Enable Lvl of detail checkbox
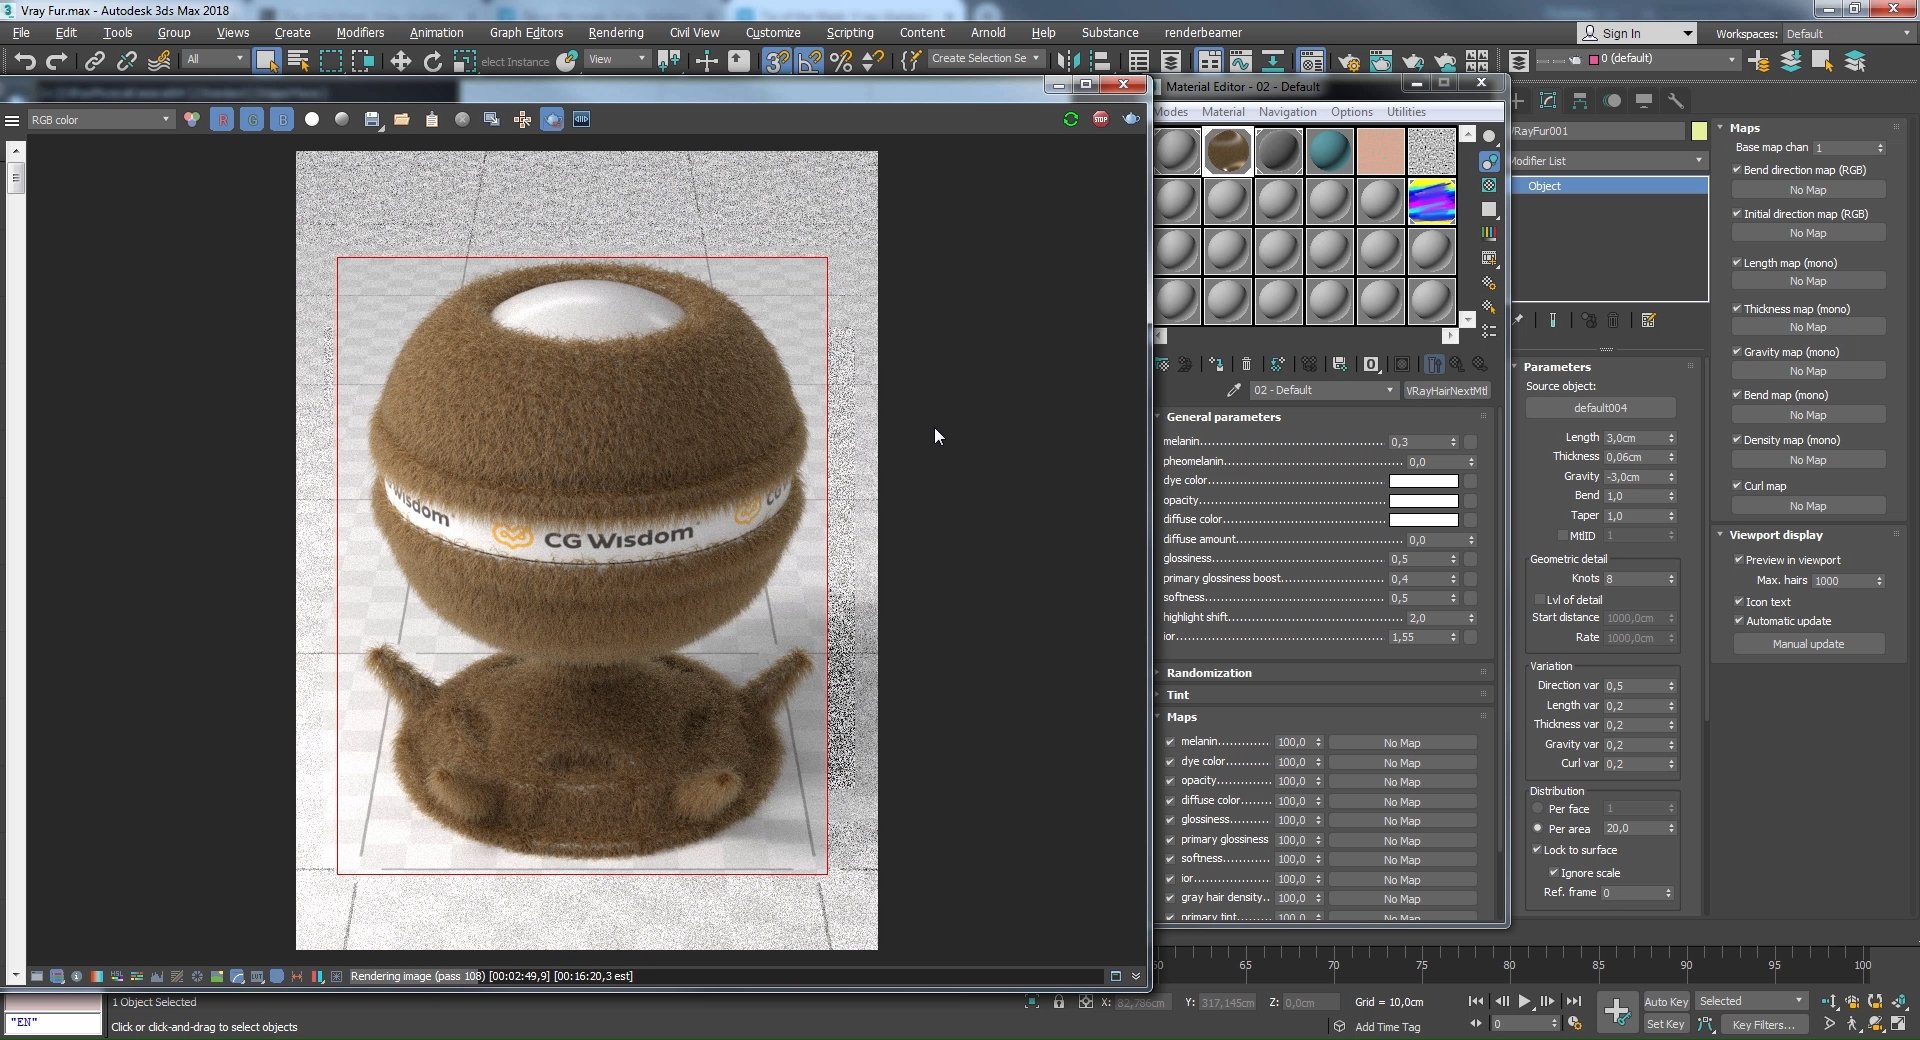1920x1040 pixels. pos(1540,600)
